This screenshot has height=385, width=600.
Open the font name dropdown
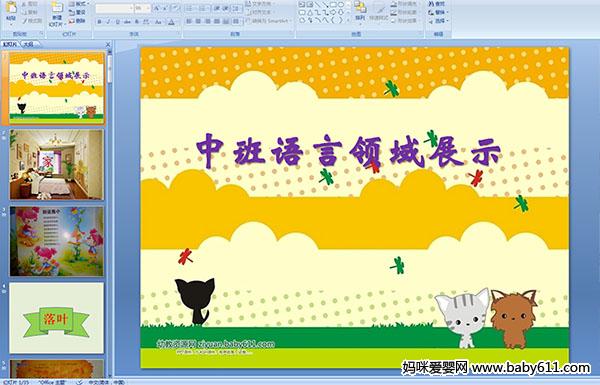point(131,8)
